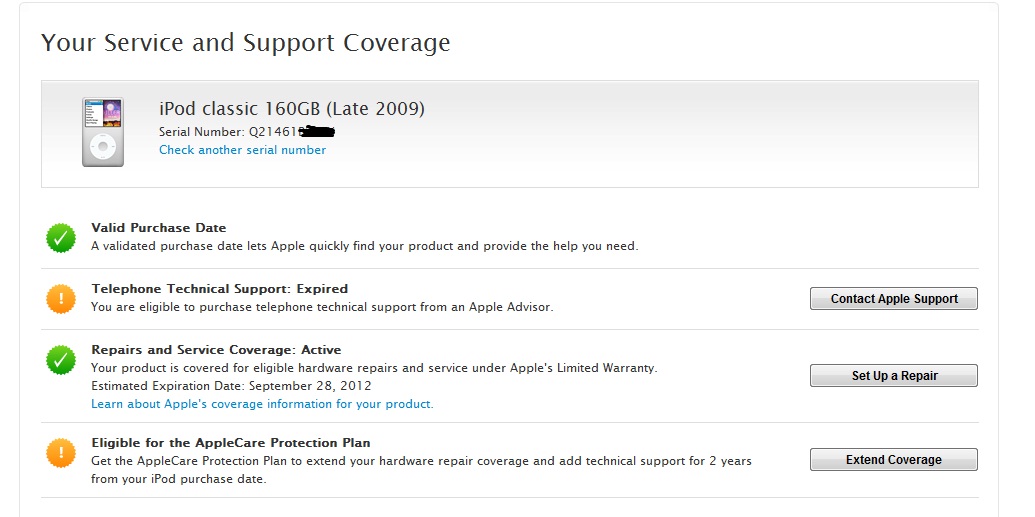Select the Repairs and Service Coverage: Active heading
Screen dimensions: 1035x517
pyautogui.click(x=216, y=350)
